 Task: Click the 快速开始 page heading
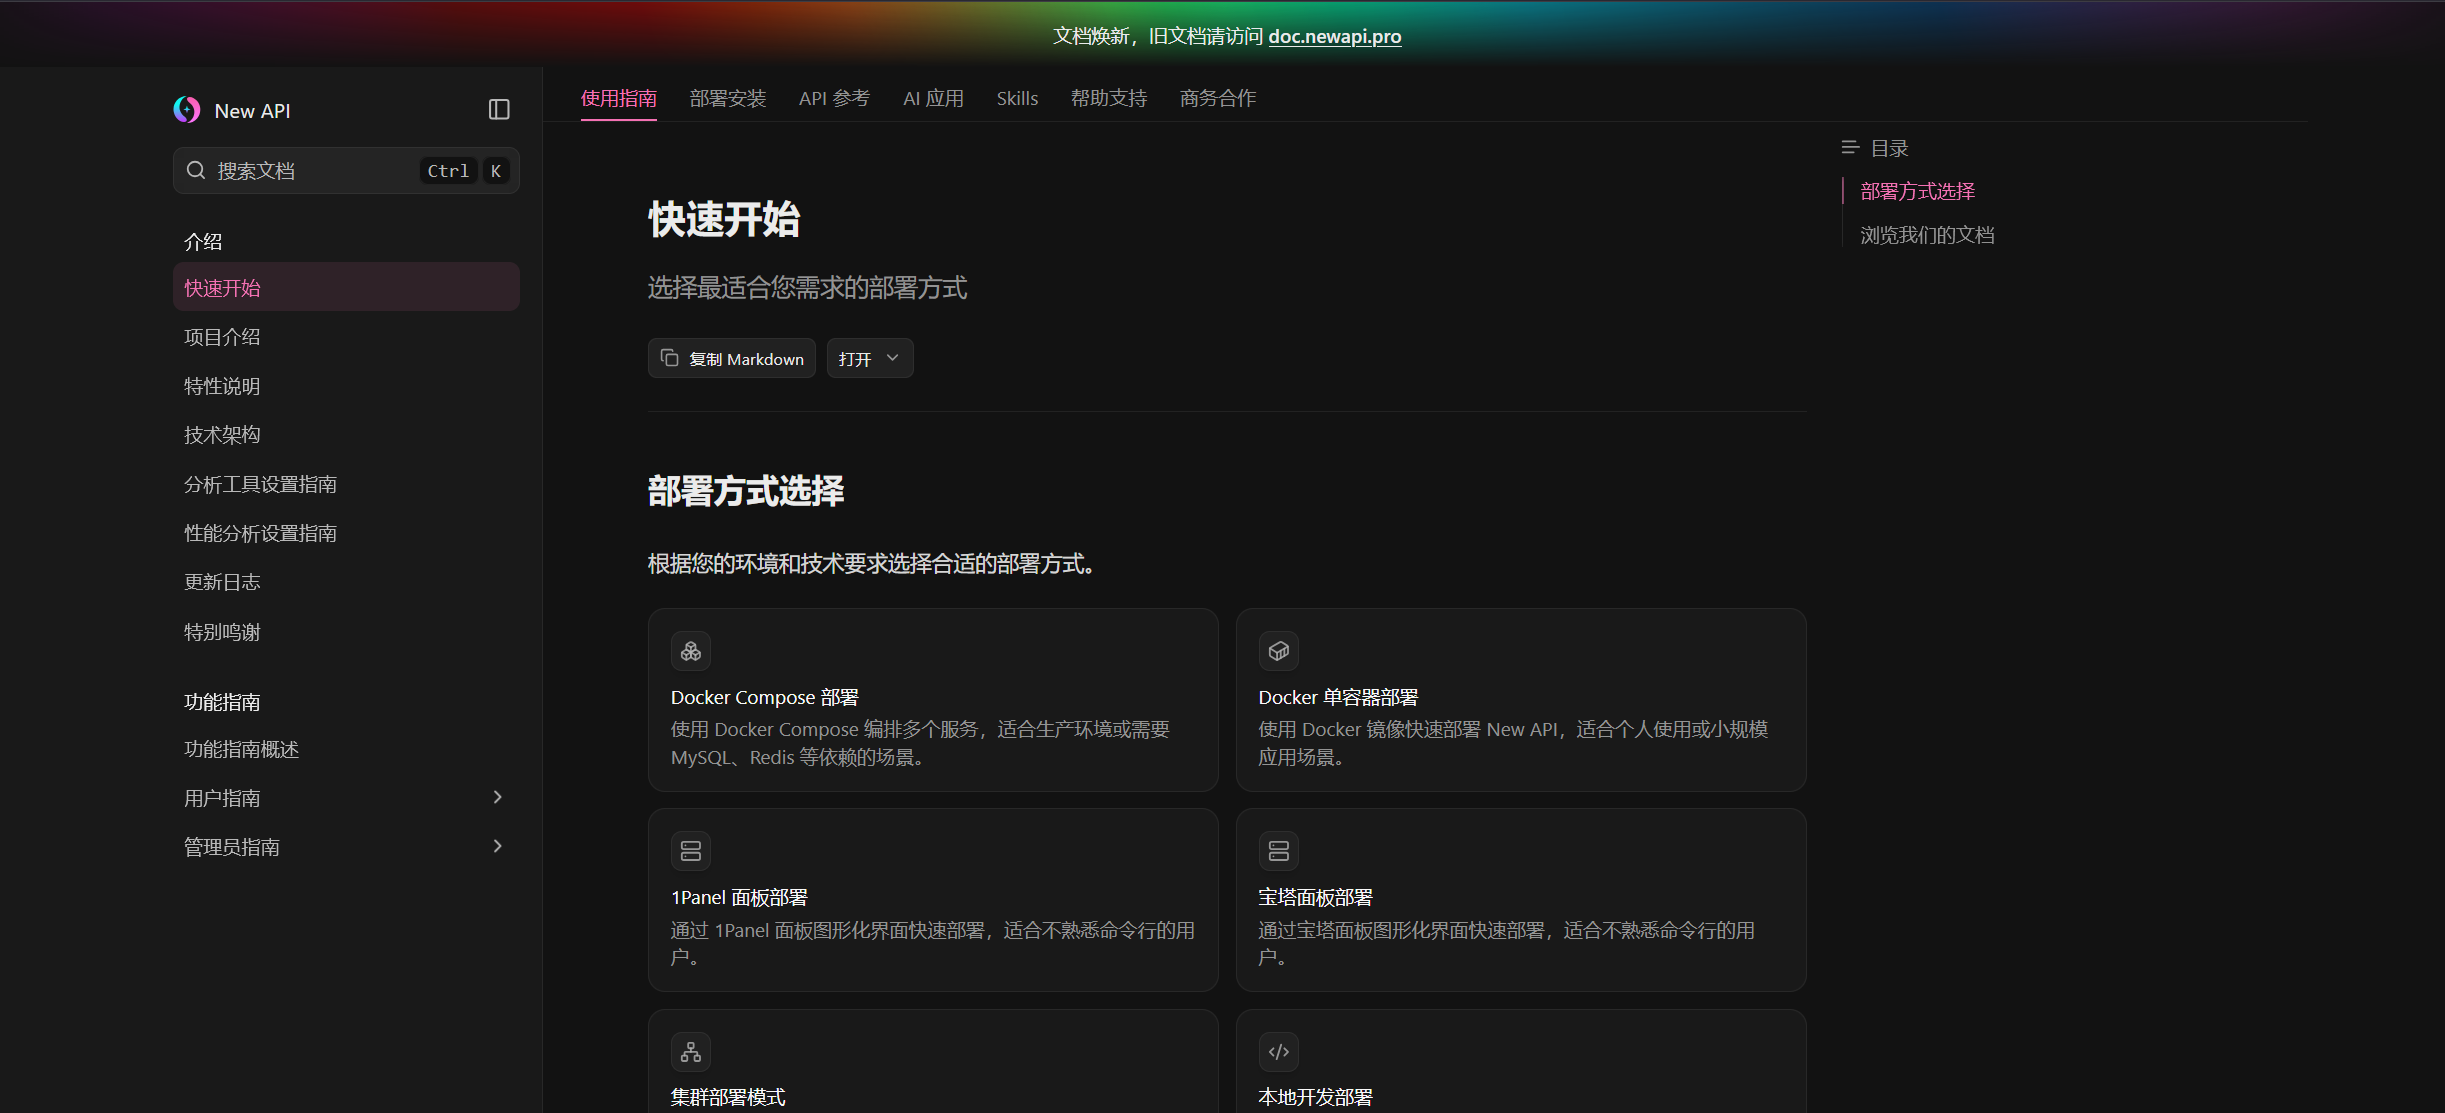724,219
